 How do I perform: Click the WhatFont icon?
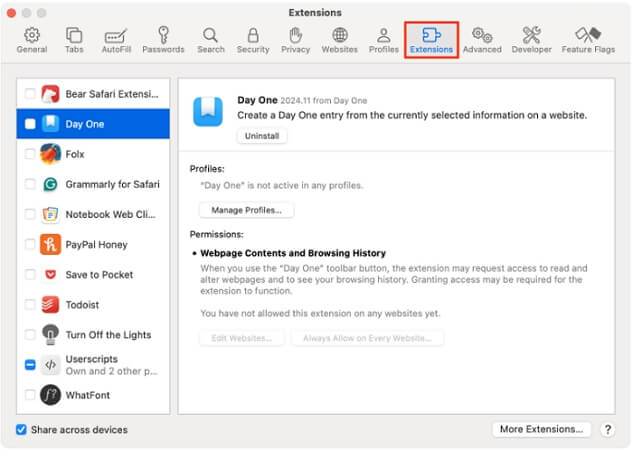[50, 395]
